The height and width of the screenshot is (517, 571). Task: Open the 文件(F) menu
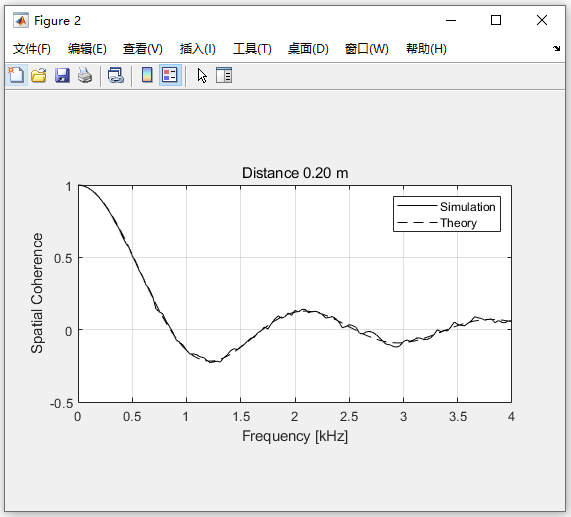pyautogui.click(x=32, y=49)
